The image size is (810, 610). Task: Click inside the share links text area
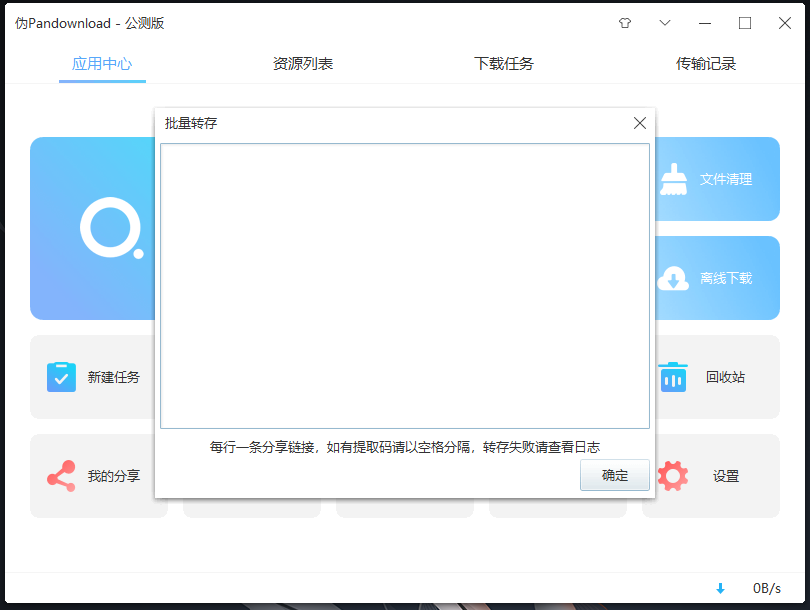click(405, 286)
